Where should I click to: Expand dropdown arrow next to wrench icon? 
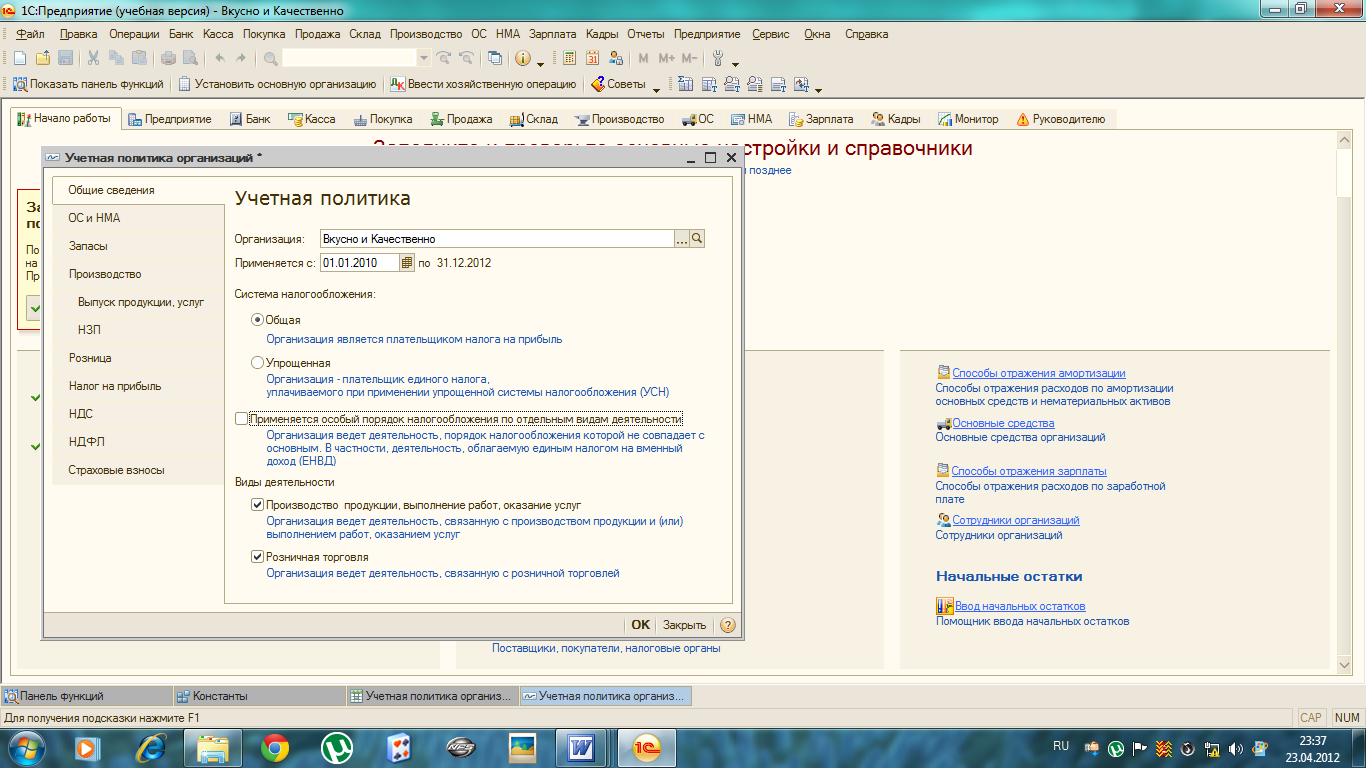tap(735, 62)
